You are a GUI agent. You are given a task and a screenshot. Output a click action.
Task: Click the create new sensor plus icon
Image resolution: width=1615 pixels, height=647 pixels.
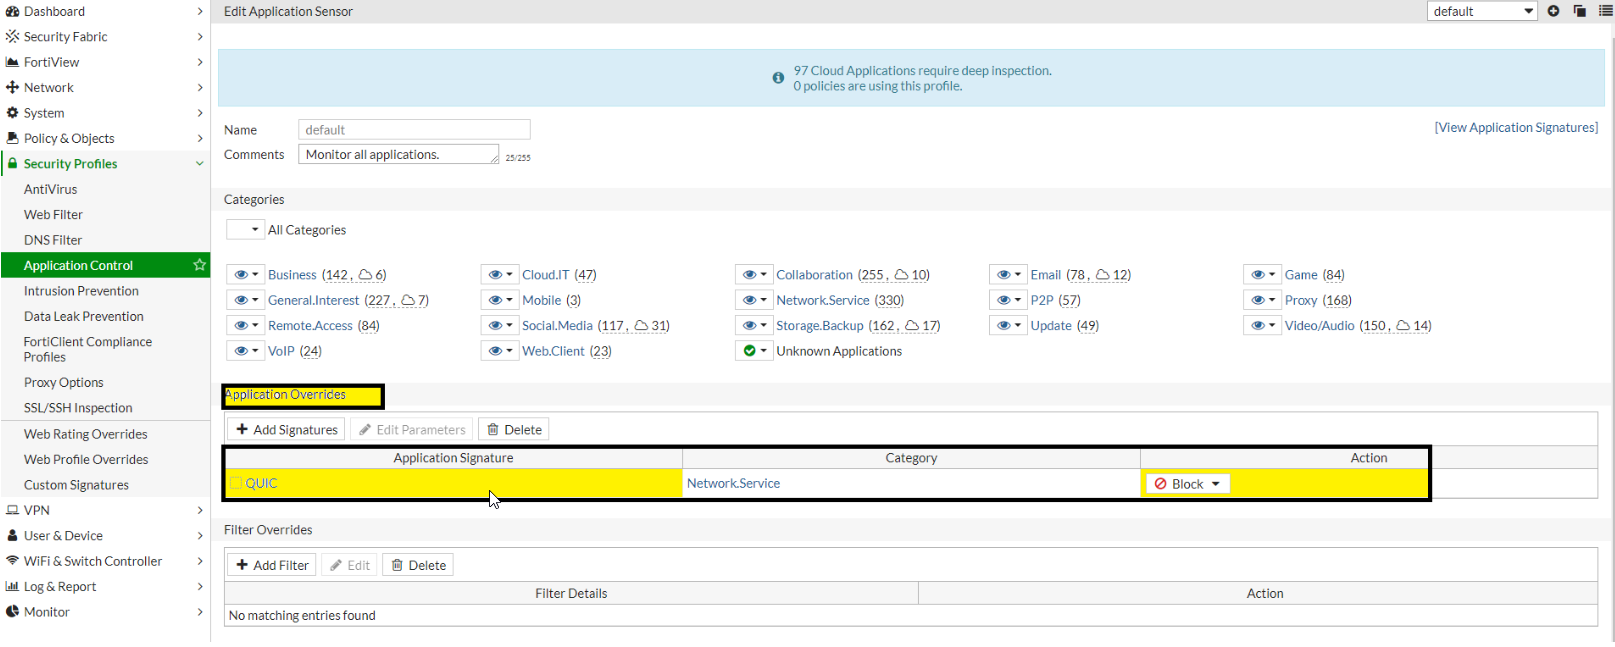point(1553,11)
